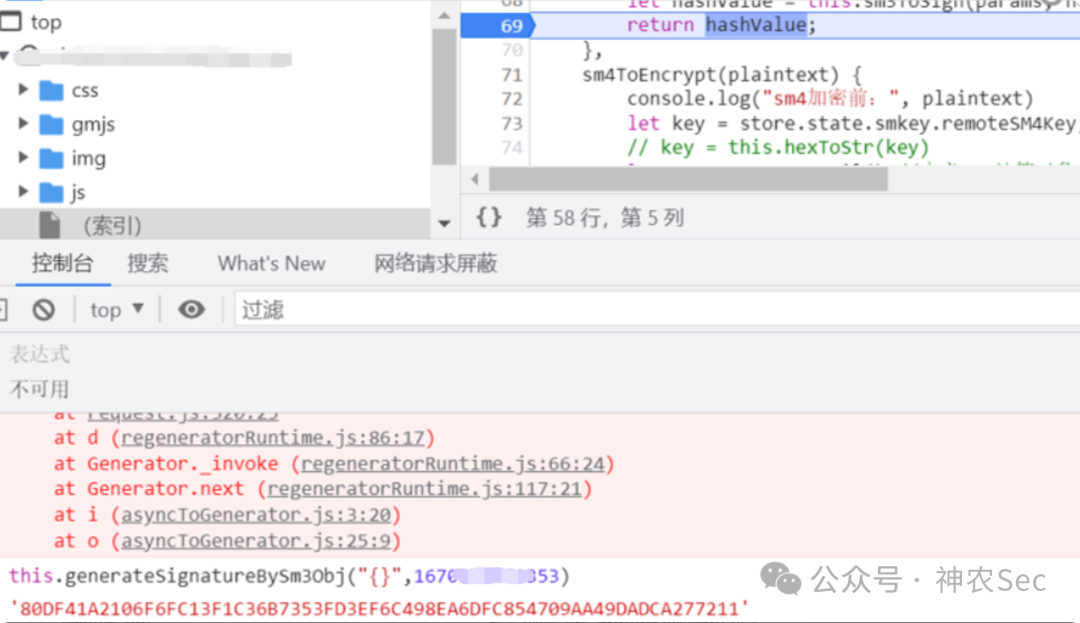Expand the js folder
The height and width of the screenshot is (623, 1080).
click(23, 191)
